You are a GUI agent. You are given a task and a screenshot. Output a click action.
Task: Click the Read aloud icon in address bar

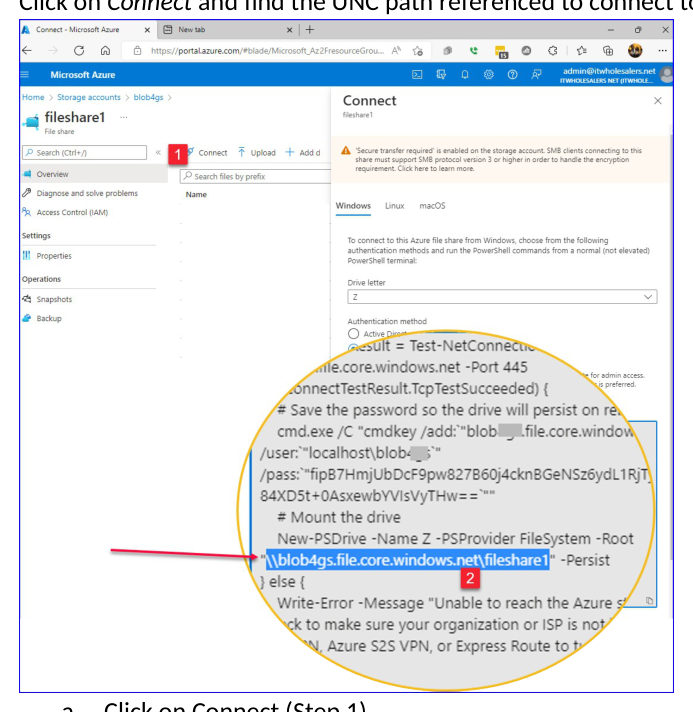point(396,50)
